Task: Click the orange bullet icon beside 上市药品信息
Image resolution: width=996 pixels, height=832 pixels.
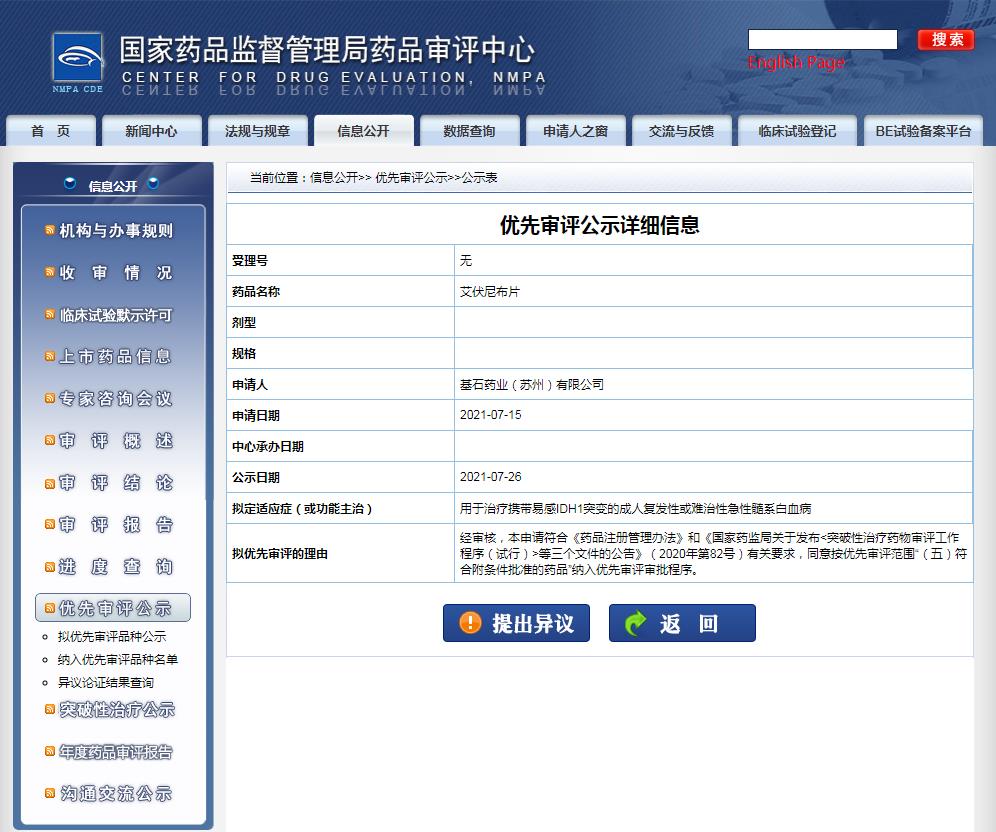Action: (x=49, y=357)
